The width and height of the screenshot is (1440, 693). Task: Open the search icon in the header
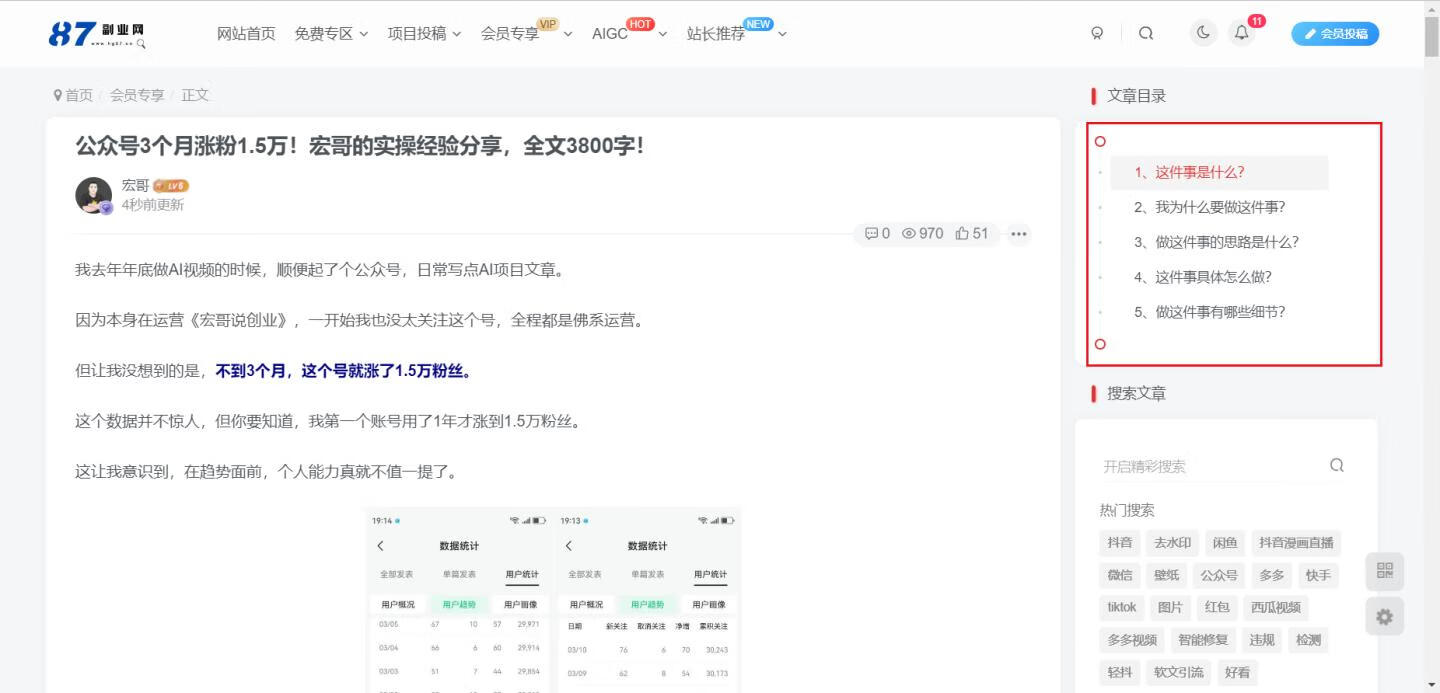(1145, 32)
